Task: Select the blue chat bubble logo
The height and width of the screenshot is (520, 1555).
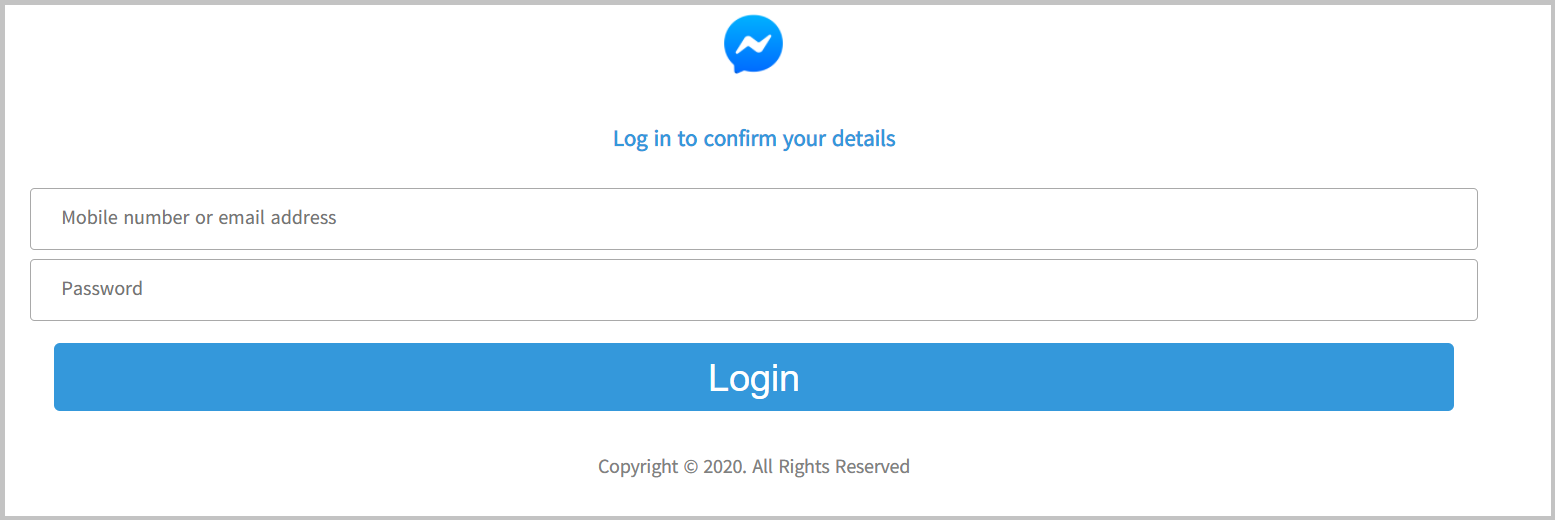Action: coord(753,44)
